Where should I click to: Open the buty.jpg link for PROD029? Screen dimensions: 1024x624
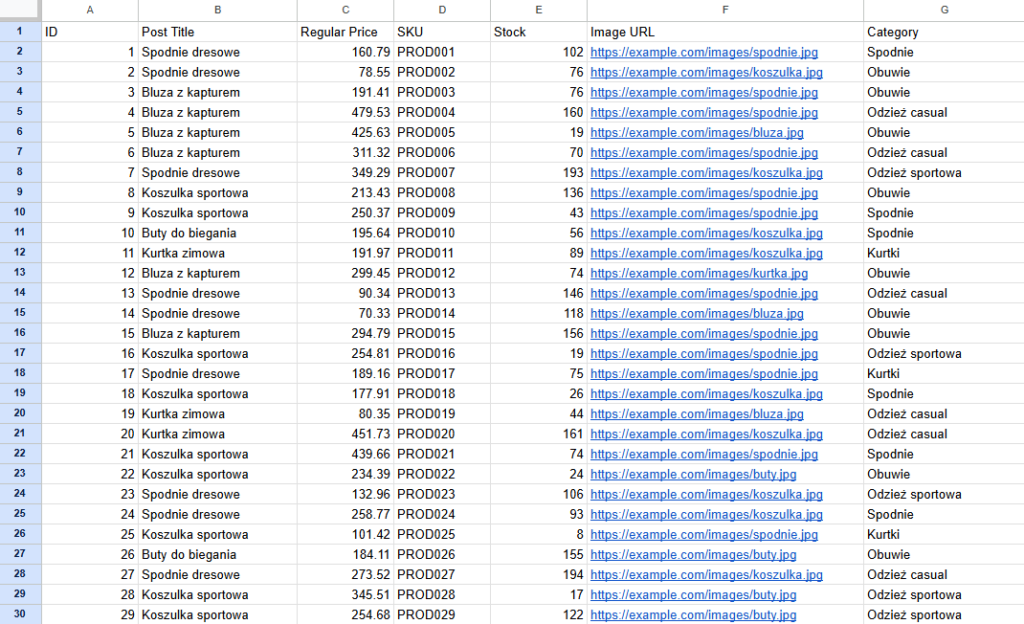[x=693, y=615]
